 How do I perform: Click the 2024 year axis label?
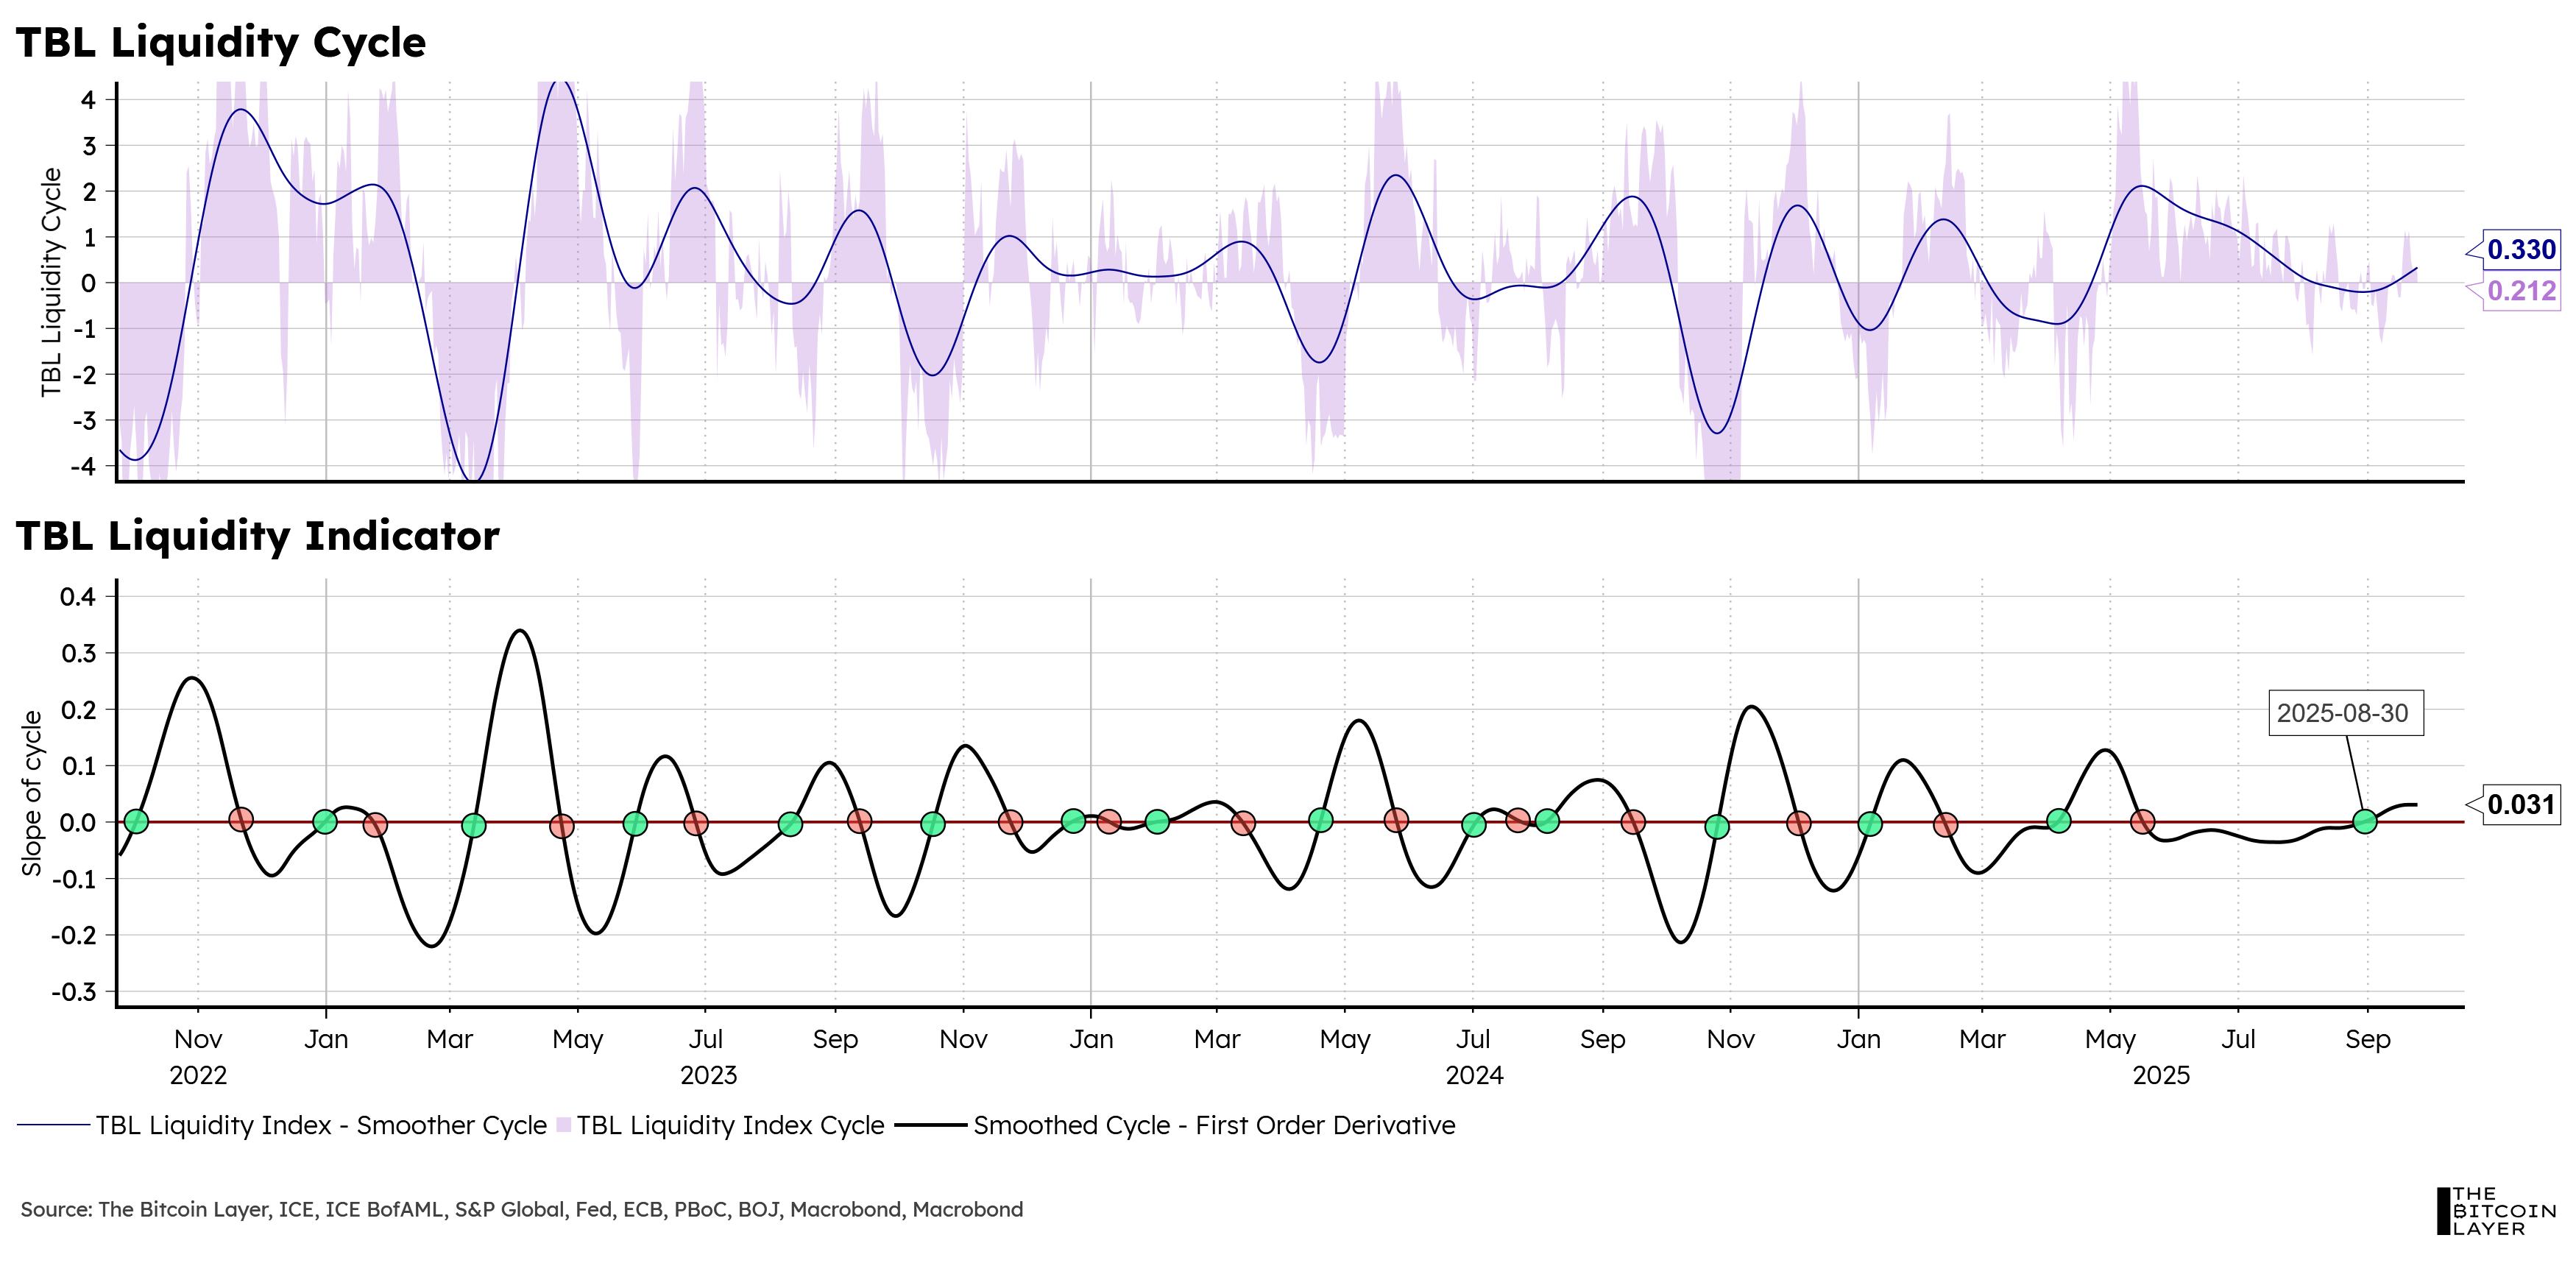pyautogui.click(x=1474, y=1075)
